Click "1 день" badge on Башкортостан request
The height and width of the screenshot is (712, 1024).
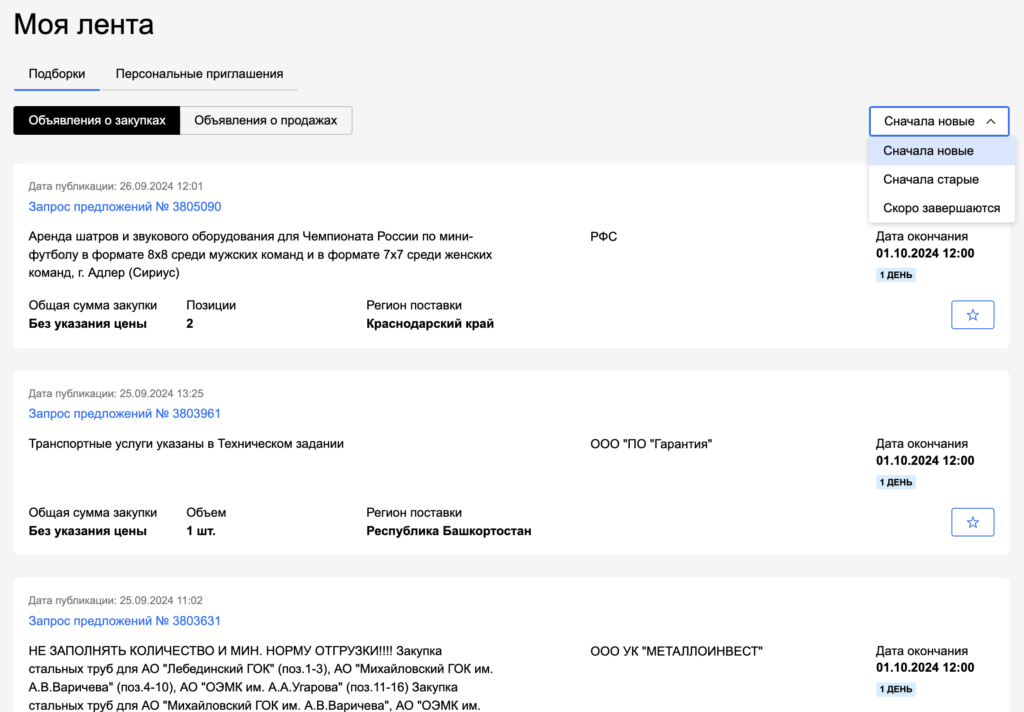(x=896, y=482)
